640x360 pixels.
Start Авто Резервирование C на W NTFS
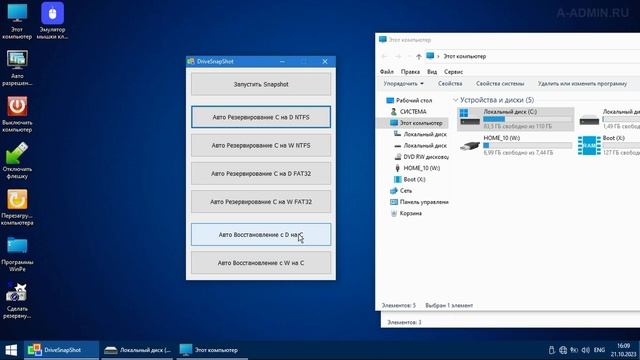pos(261,145)
